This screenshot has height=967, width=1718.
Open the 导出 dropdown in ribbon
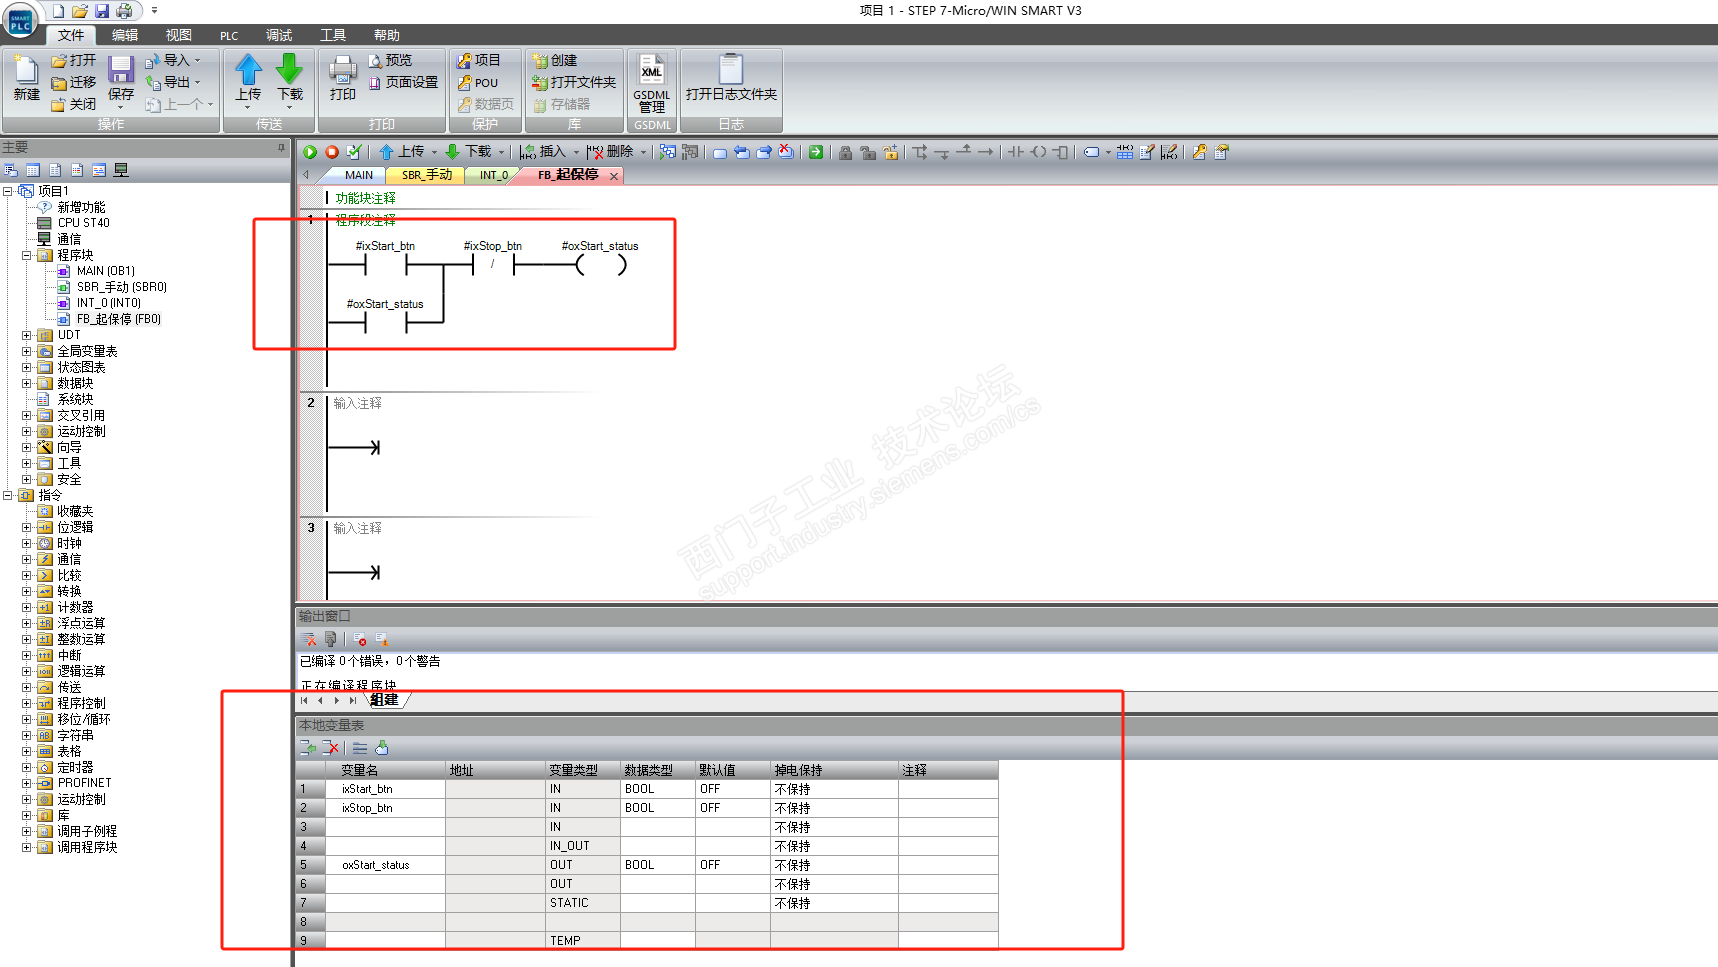[x=198, y=83]
